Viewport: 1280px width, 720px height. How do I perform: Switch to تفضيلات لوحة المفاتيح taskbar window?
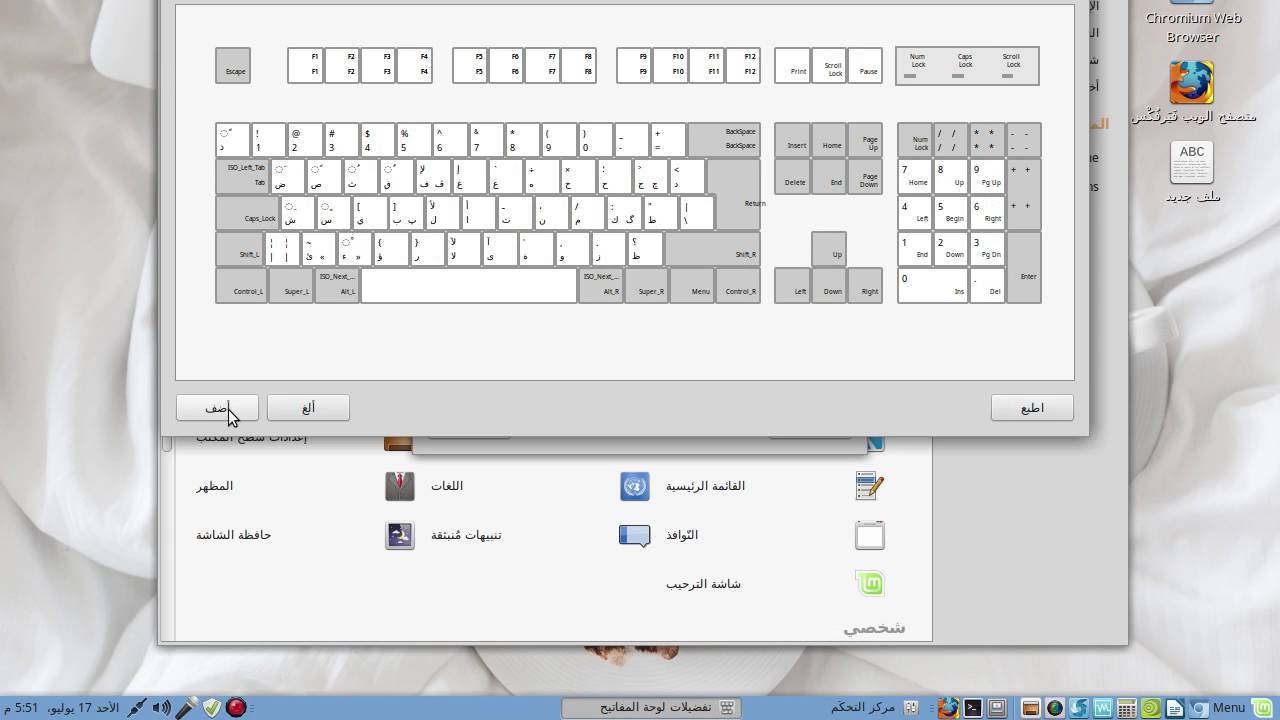click(651, 708)
